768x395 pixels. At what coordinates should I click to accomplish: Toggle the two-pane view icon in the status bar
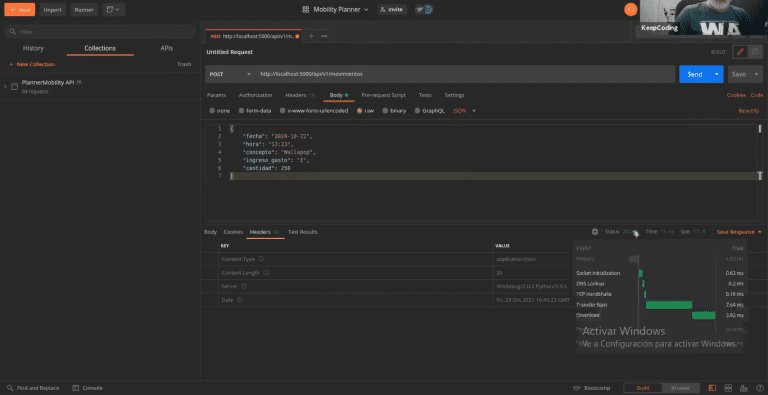tap(712, 388)
